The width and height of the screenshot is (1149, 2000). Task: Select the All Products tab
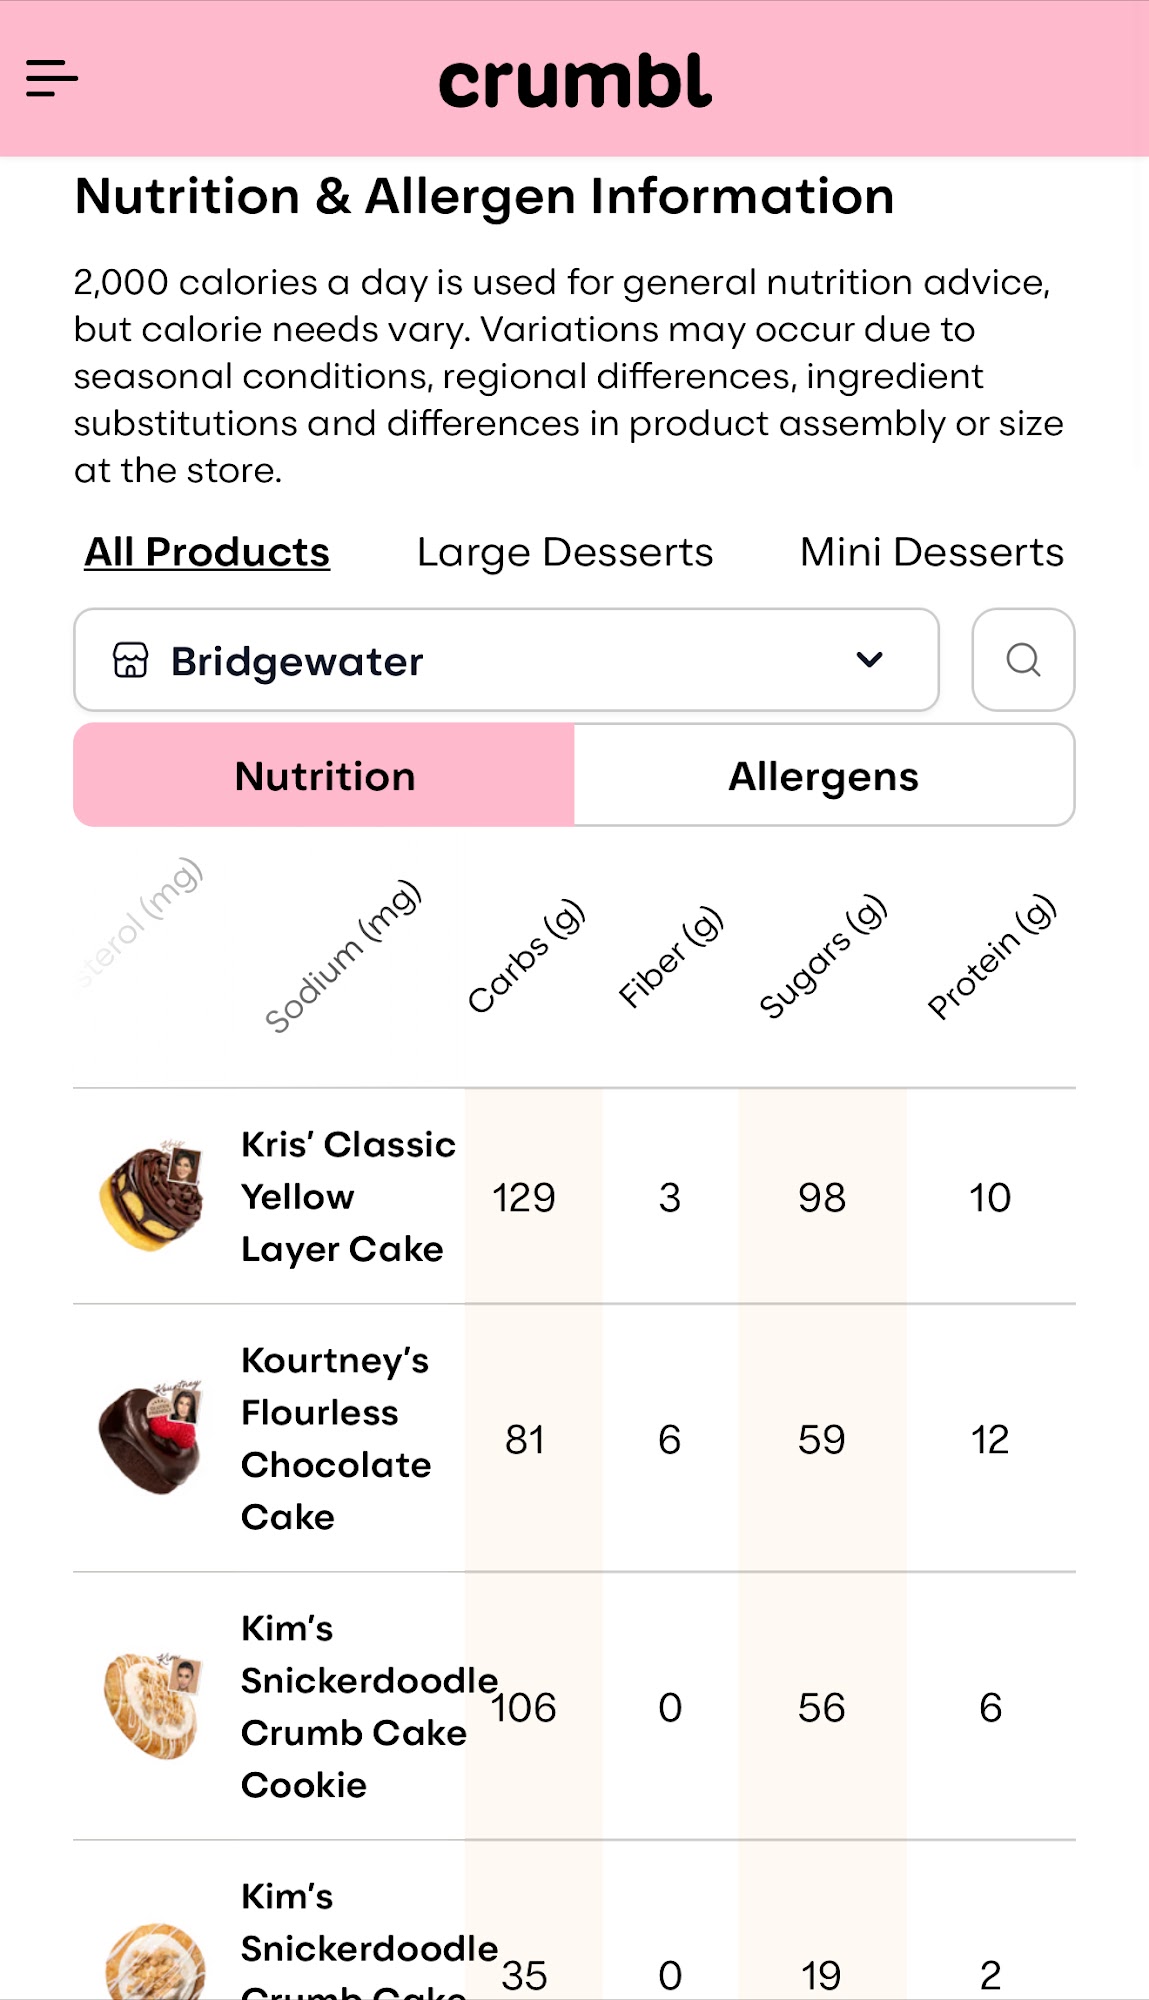(x=207, y=552)
